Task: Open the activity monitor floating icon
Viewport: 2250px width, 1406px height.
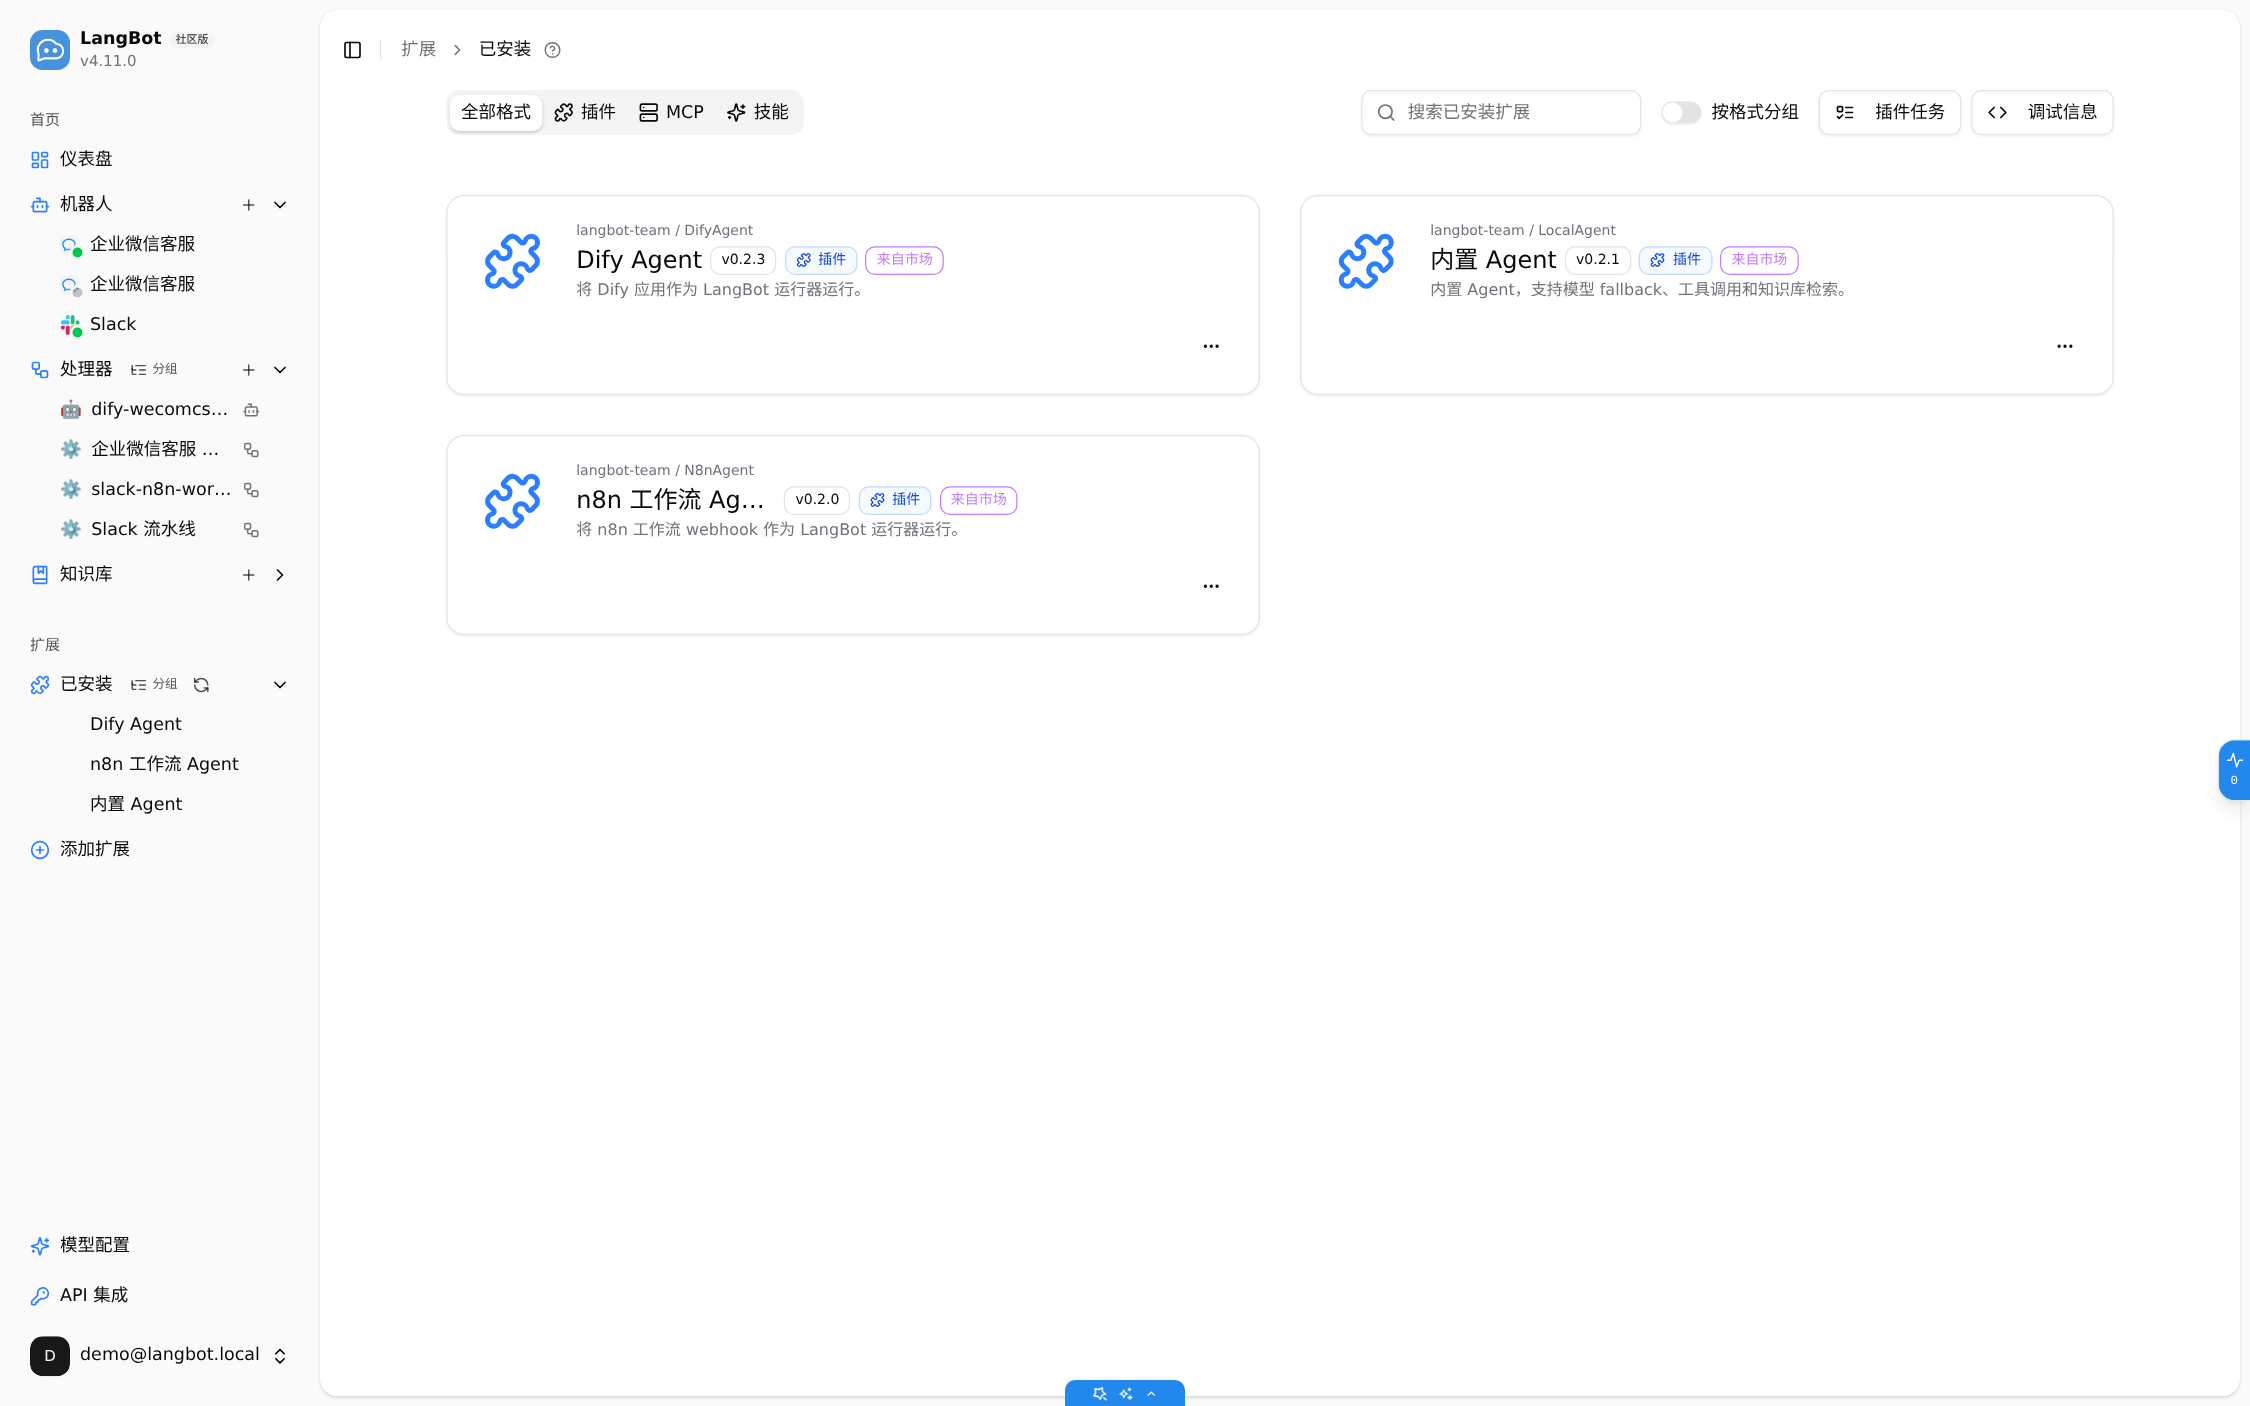Action: (x=2234, y=769)
